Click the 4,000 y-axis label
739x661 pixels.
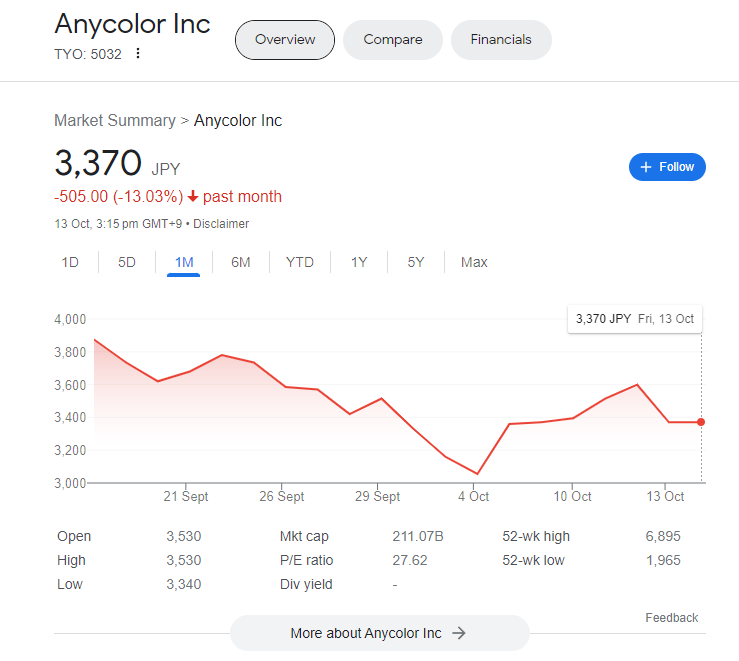tap(70, 319)
